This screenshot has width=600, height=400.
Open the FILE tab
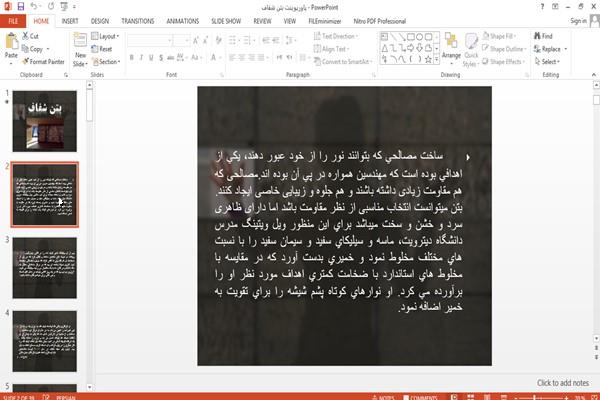(13, 21)
